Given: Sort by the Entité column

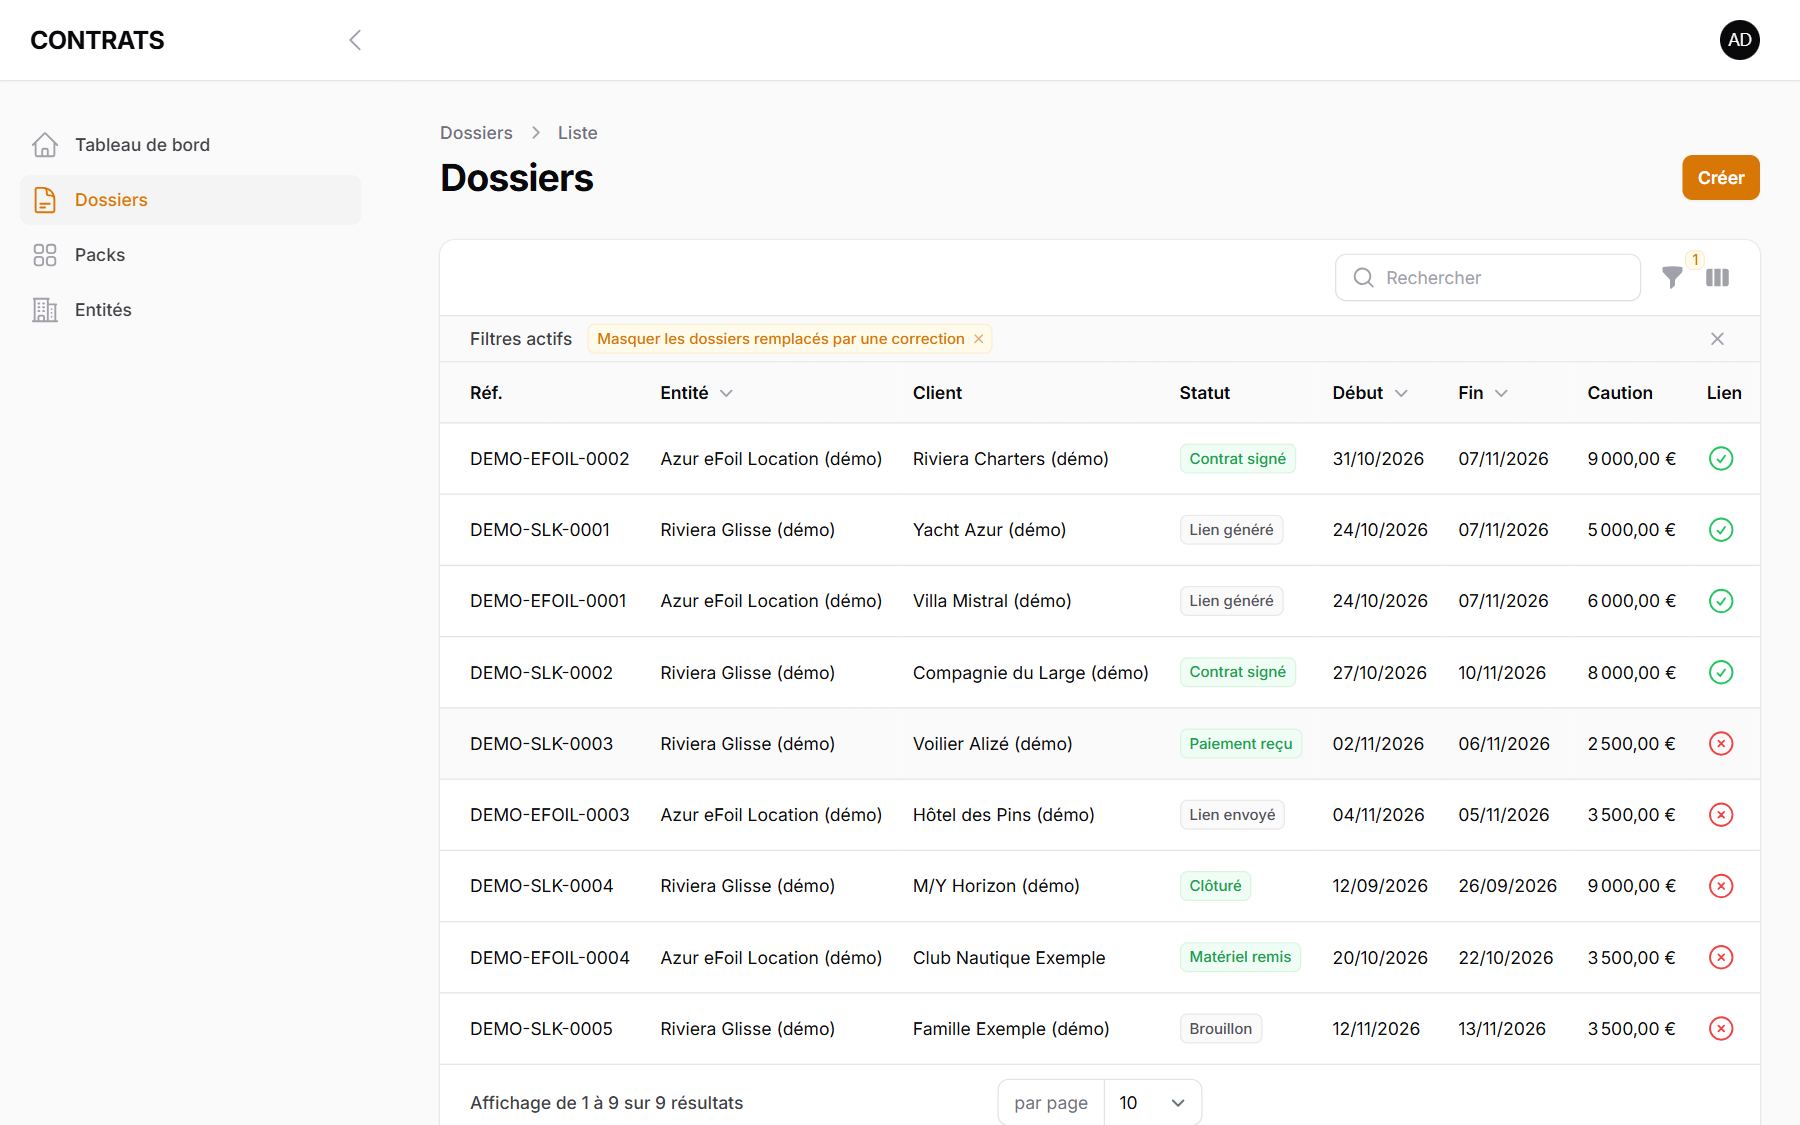Looking at the screenshot, I should click(x=696, y=393).
